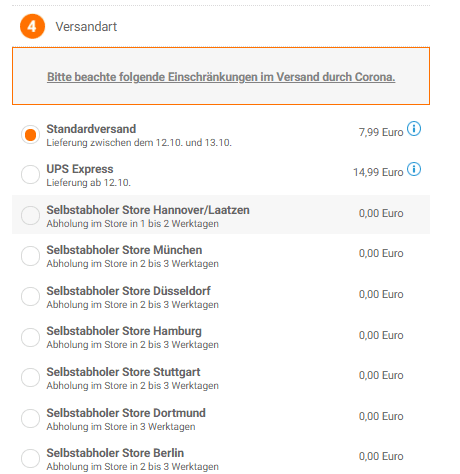Open the Corona shipping restrictions link
Viewport: 460px width, 474px height.
click(221, 77)
